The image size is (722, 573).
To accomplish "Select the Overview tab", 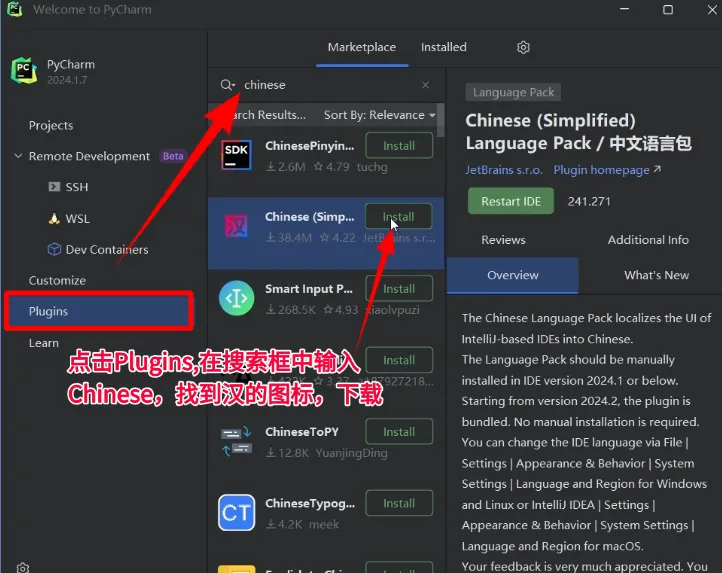I will (x=512, y=275).
